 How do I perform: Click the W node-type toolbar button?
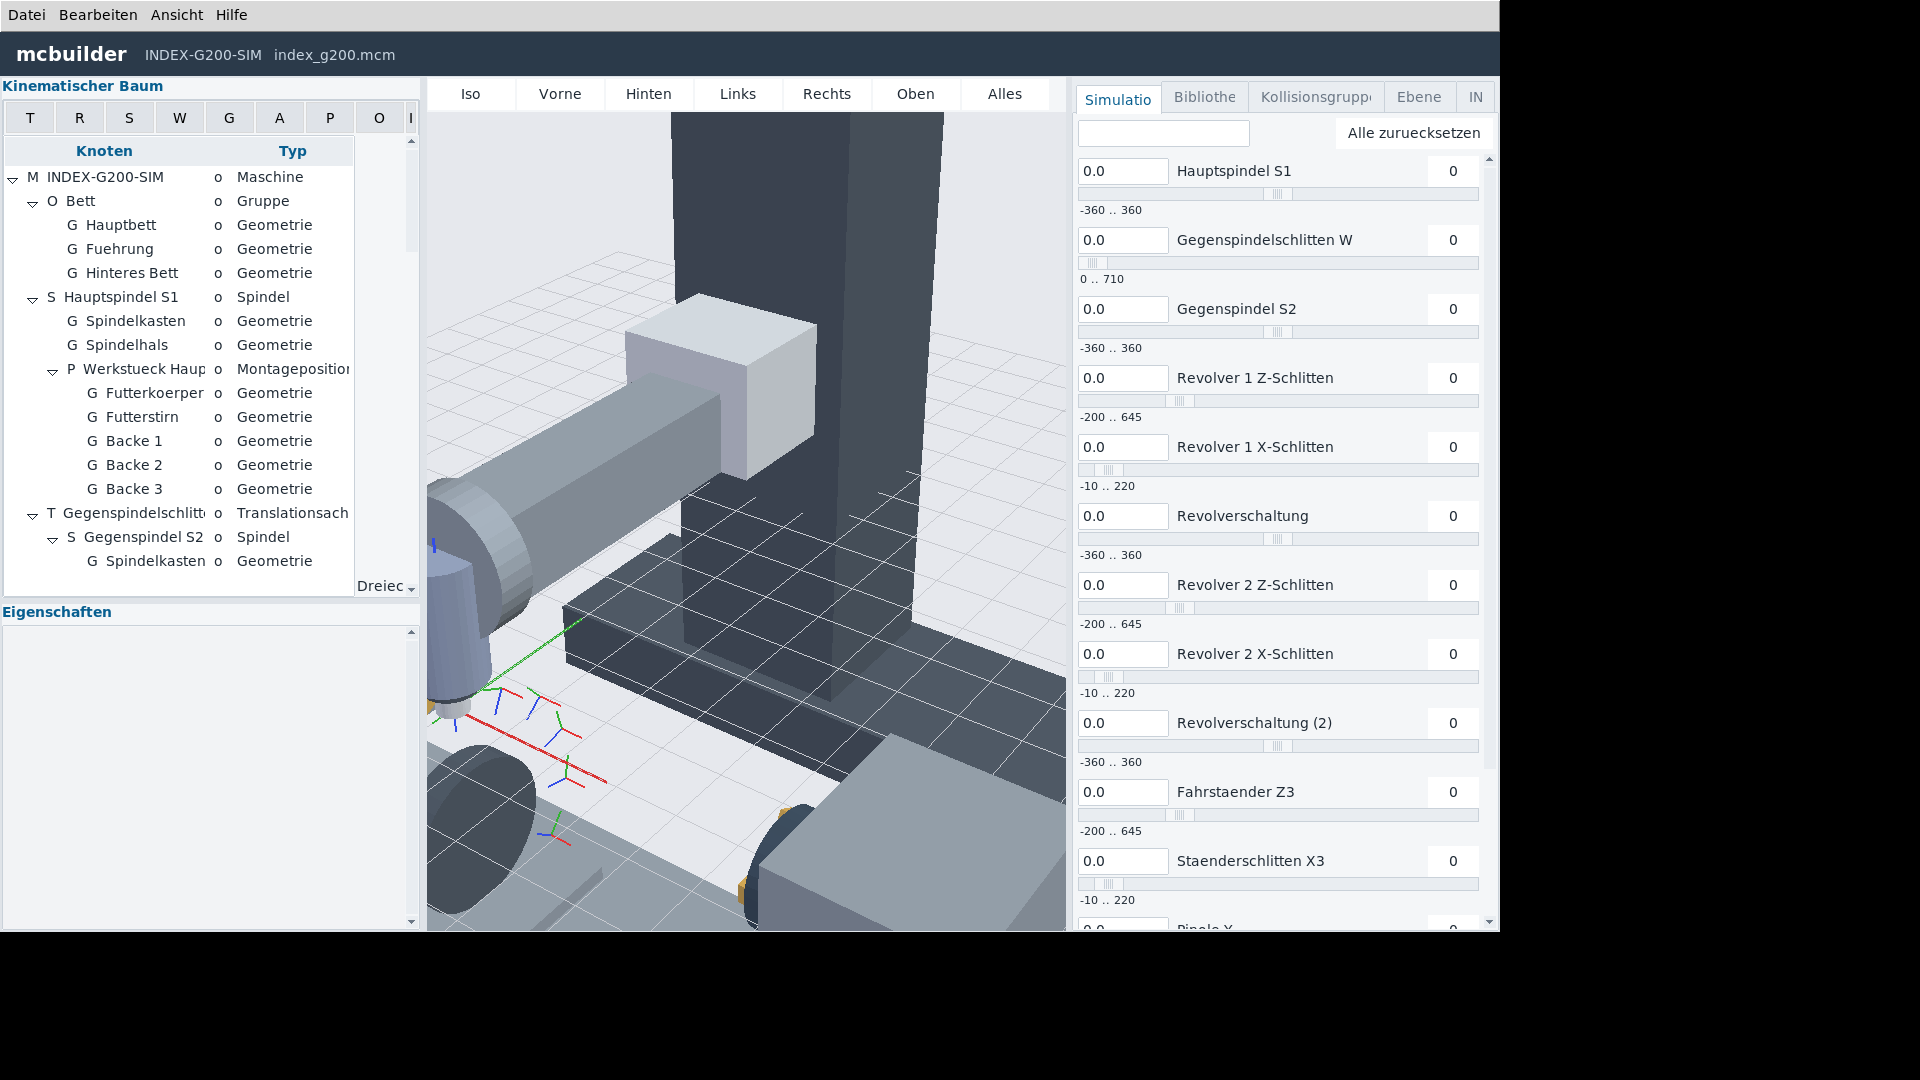point(180,118)
